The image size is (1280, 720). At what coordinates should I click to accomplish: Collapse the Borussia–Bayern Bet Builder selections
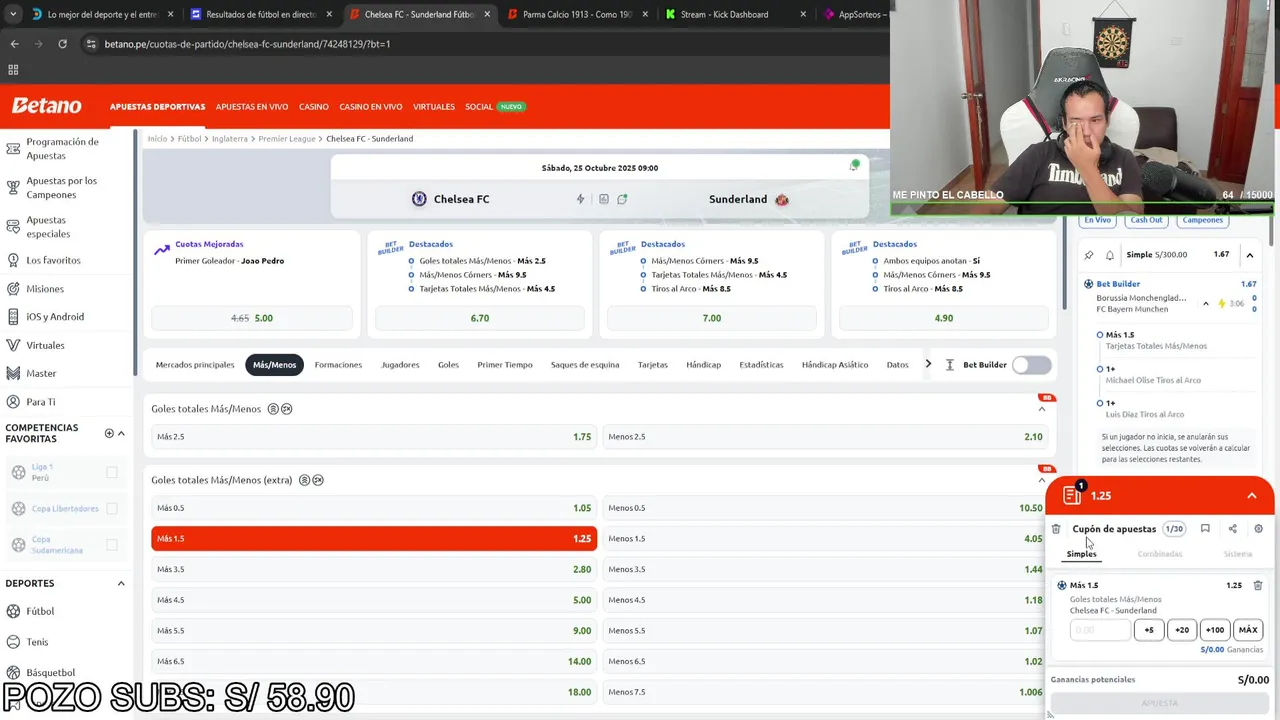coord(1205,303)
